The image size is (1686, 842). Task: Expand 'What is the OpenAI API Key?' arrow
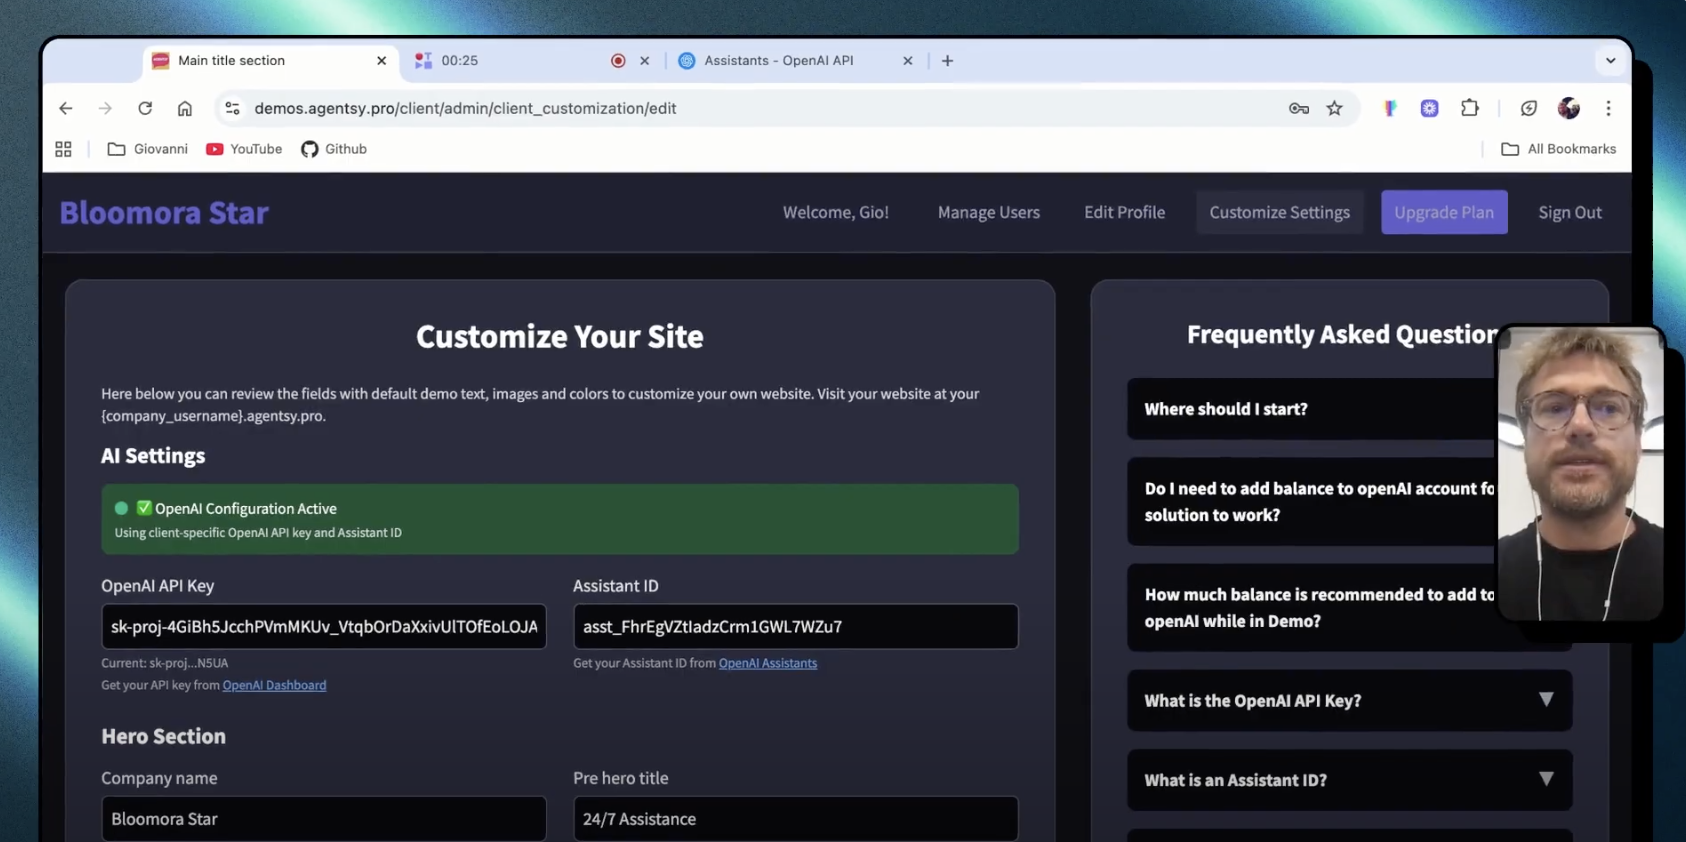(x=1546, y=700)
